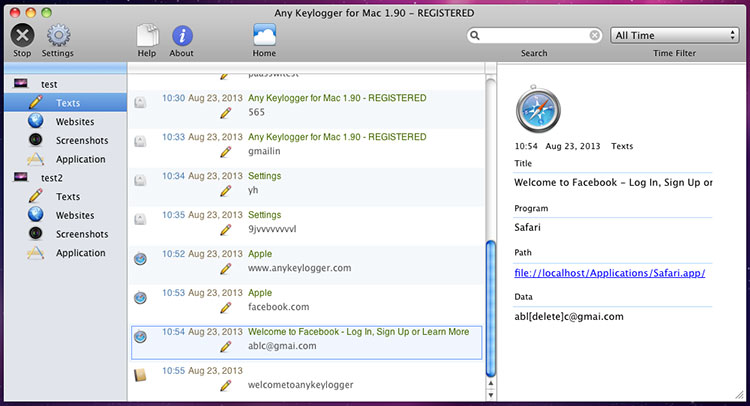The image size is (750, 406).
Task: Click the book icon of 10:55 entry
Action: pyautogui.click(x=140, y=375)
